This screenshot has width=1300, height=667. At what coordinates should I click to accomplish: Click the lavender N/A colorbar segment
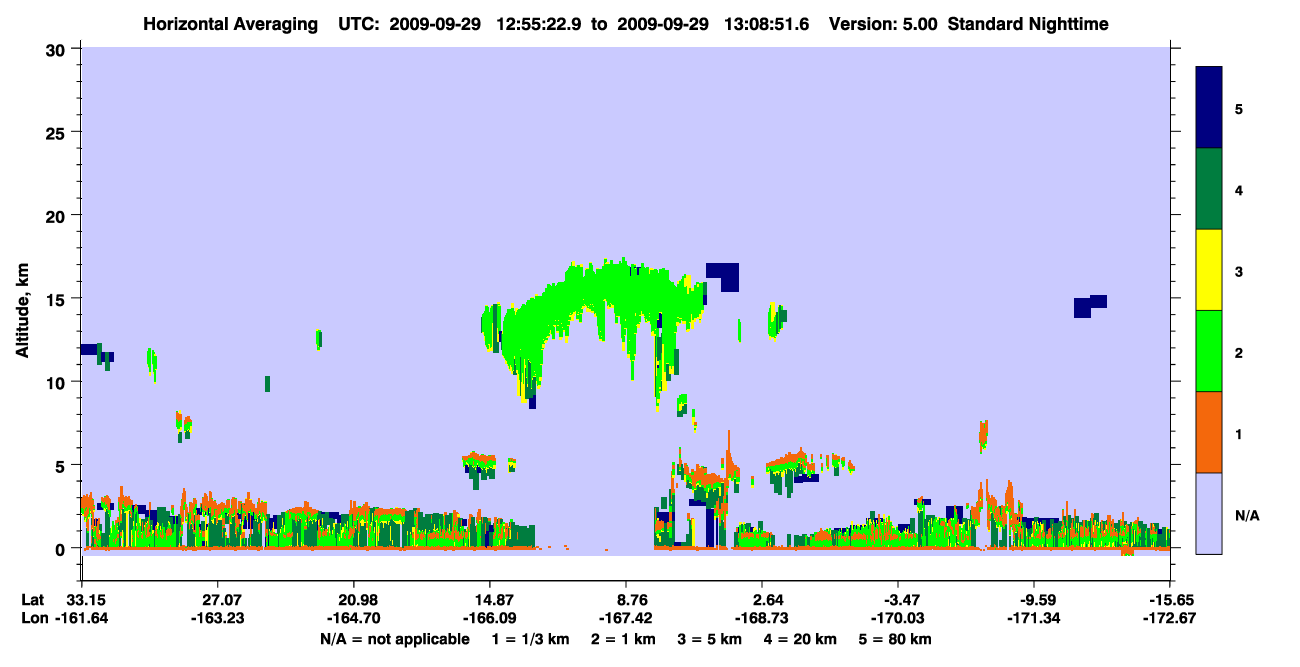1209,513
